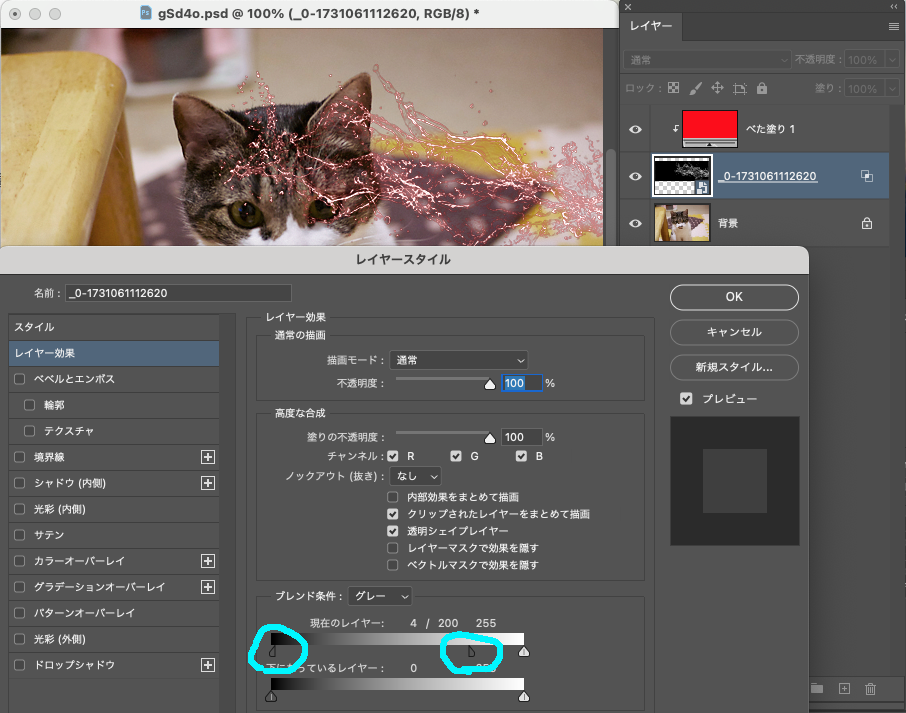Click the lock transparent pixels checkerboard icon
The width and height of the screenshot is (906, 713).
[674, 88]
